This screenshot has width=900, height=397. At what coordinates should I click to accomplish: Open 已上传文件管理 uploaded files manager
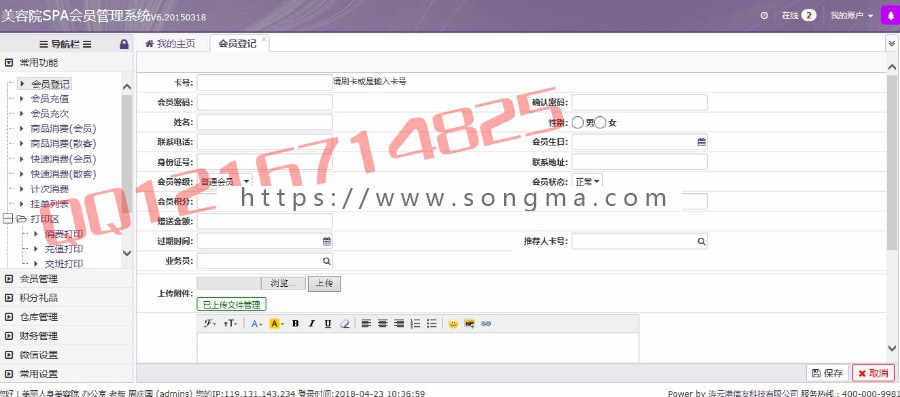tap(231, 304)
